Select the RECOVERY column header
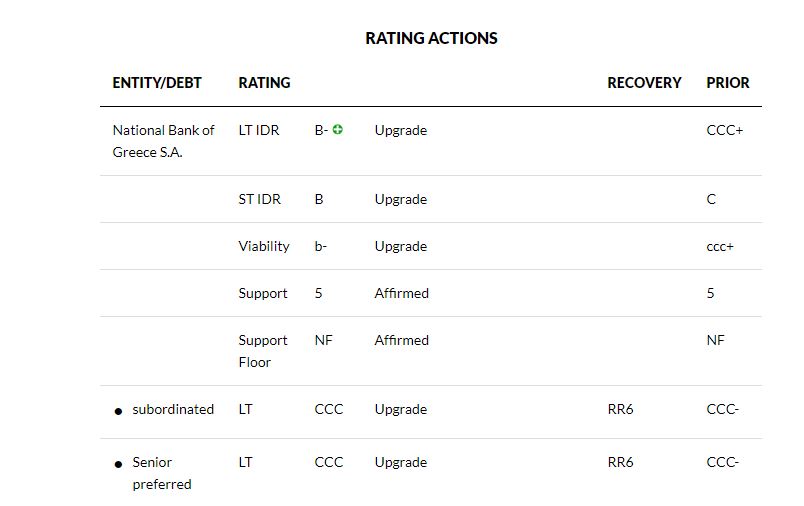 644,83
